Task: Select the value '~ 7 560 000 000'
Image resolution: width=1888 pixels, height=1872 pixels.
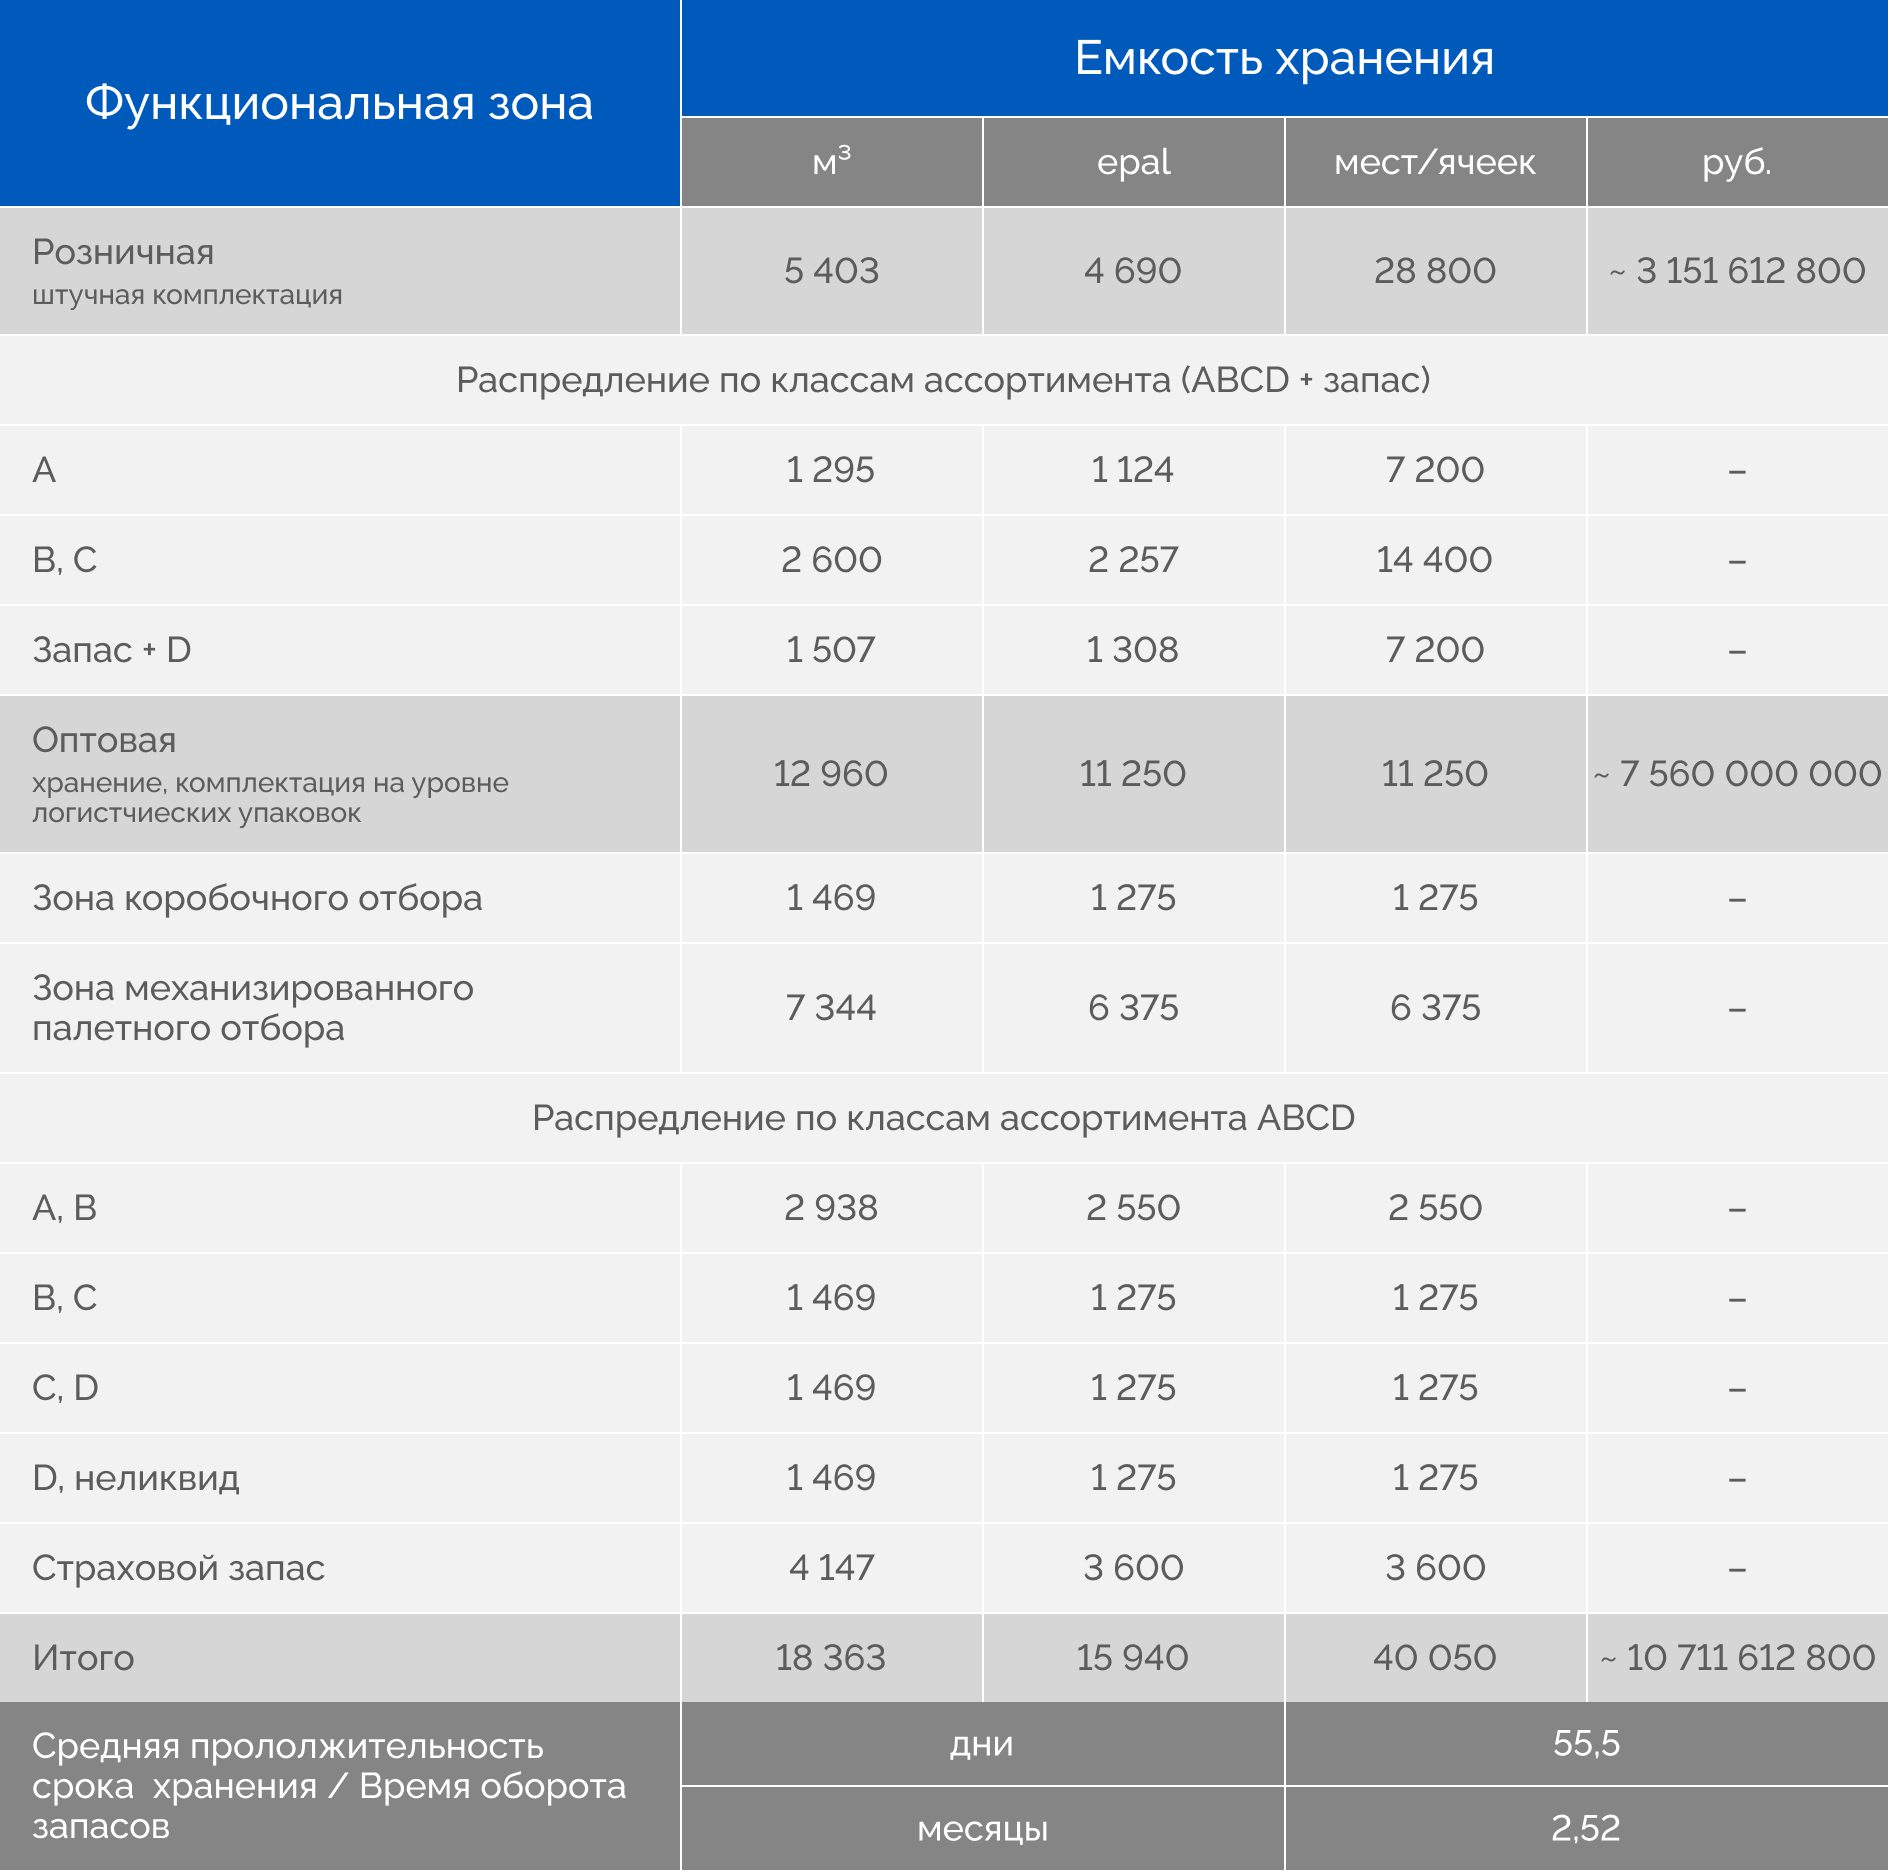Action: [1737, 774]
